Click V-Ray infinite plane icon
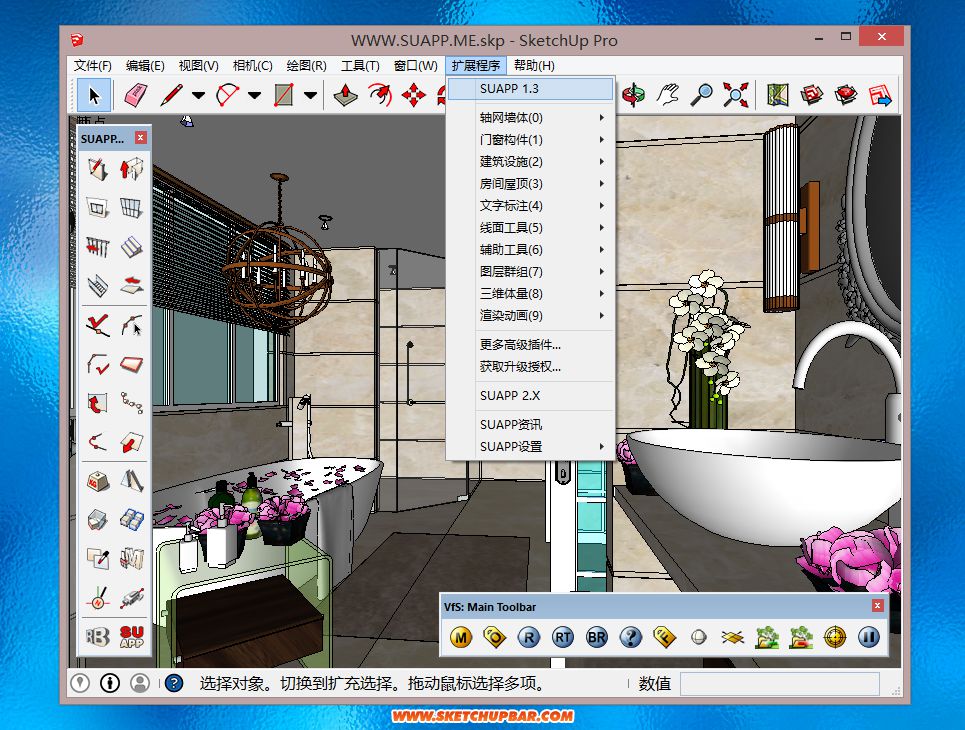 point(732,637)
